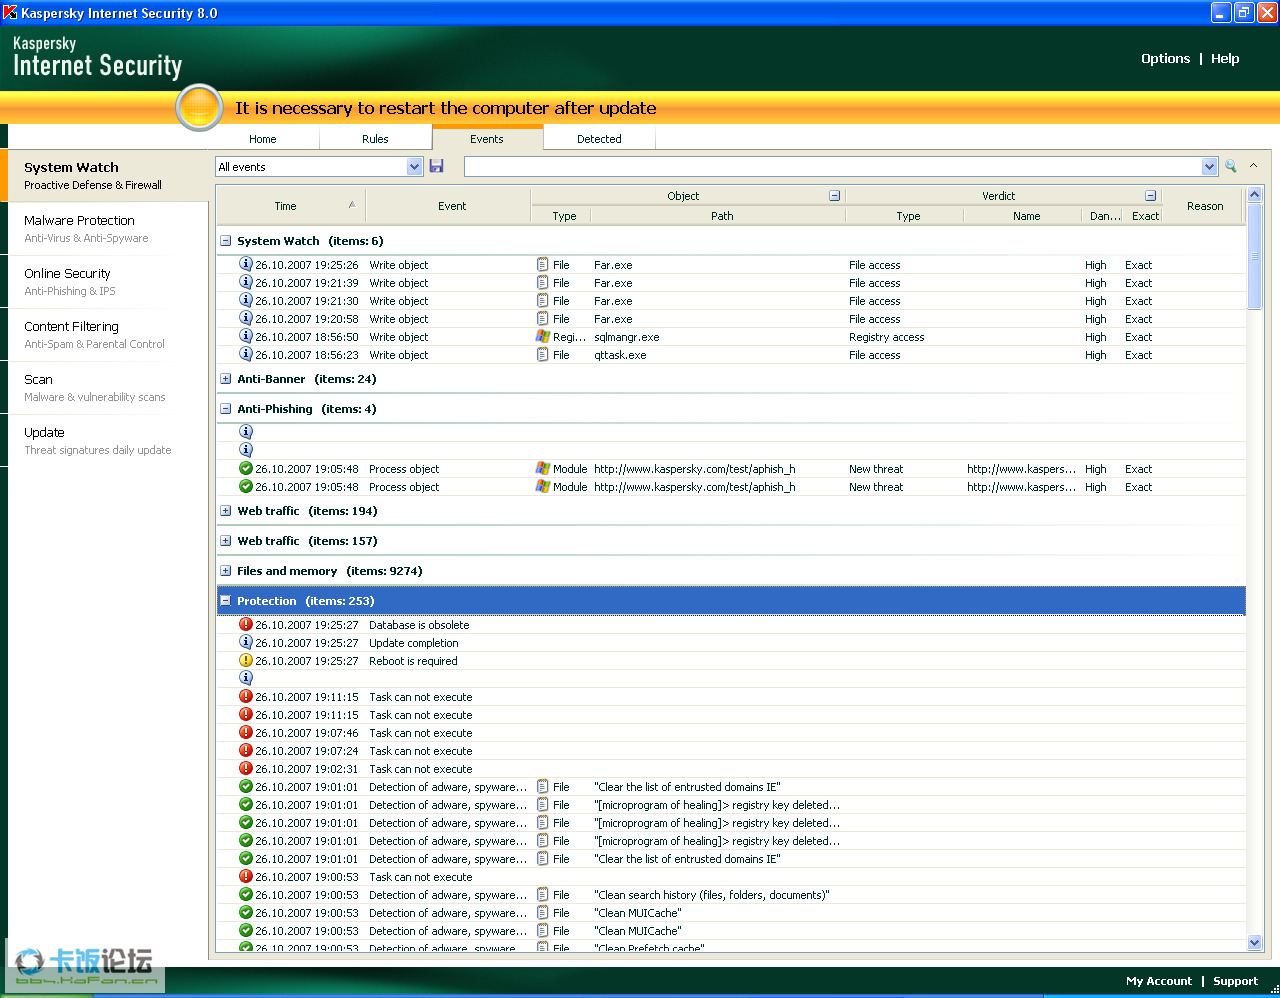
Task: Open Help link in header
Action: point(1225,59)
